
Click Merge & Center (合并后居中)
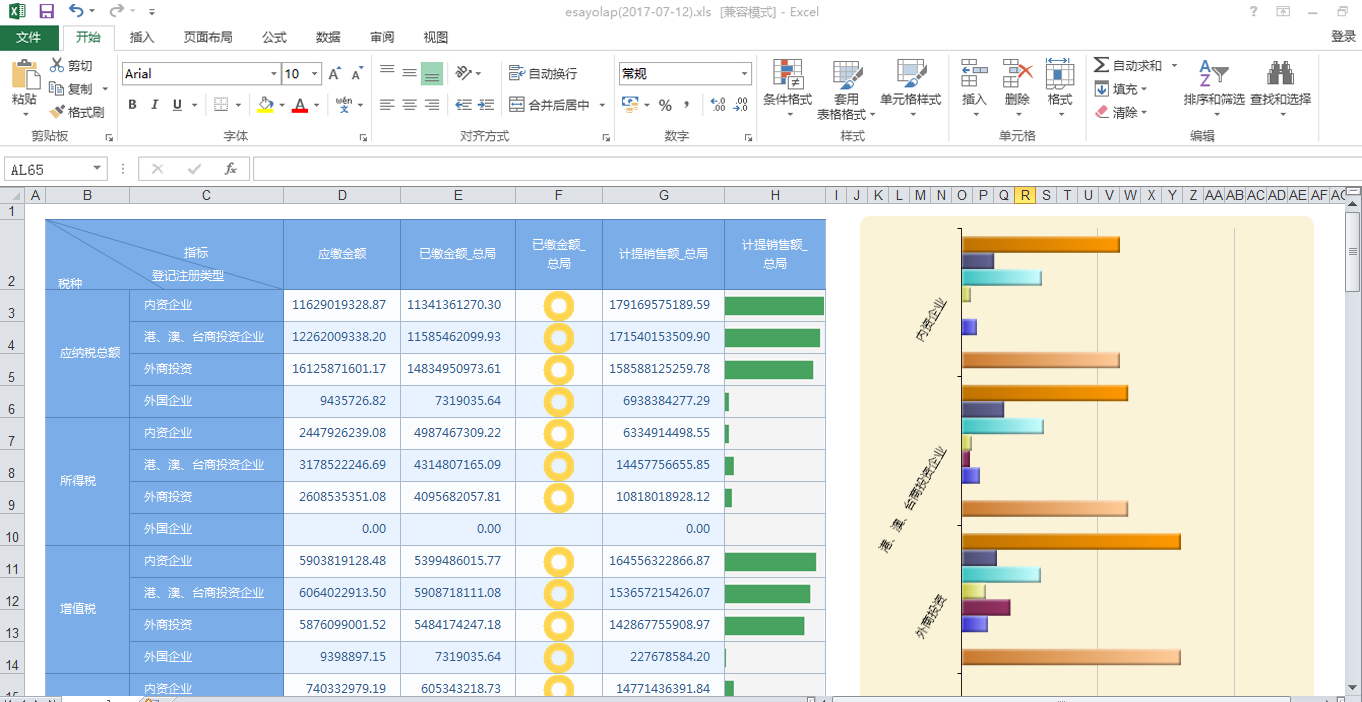(x=549, y=105)
